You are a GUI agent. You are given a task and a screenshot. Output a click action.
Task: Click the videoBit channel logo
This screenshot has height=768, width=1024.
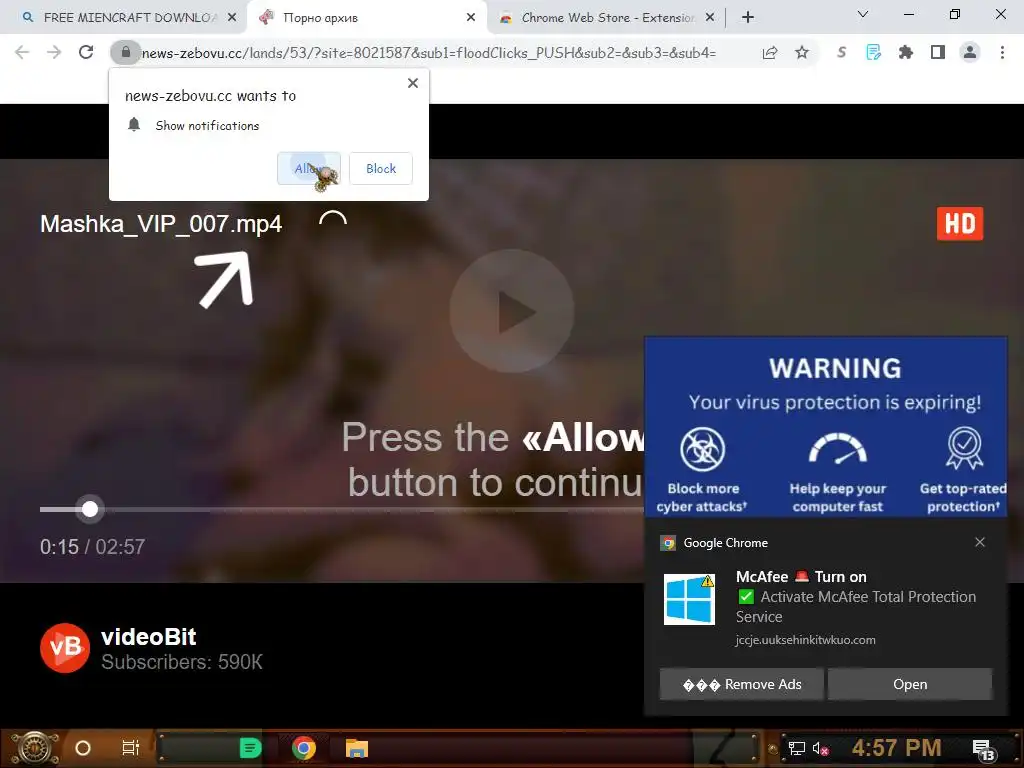tap(65, 648)
